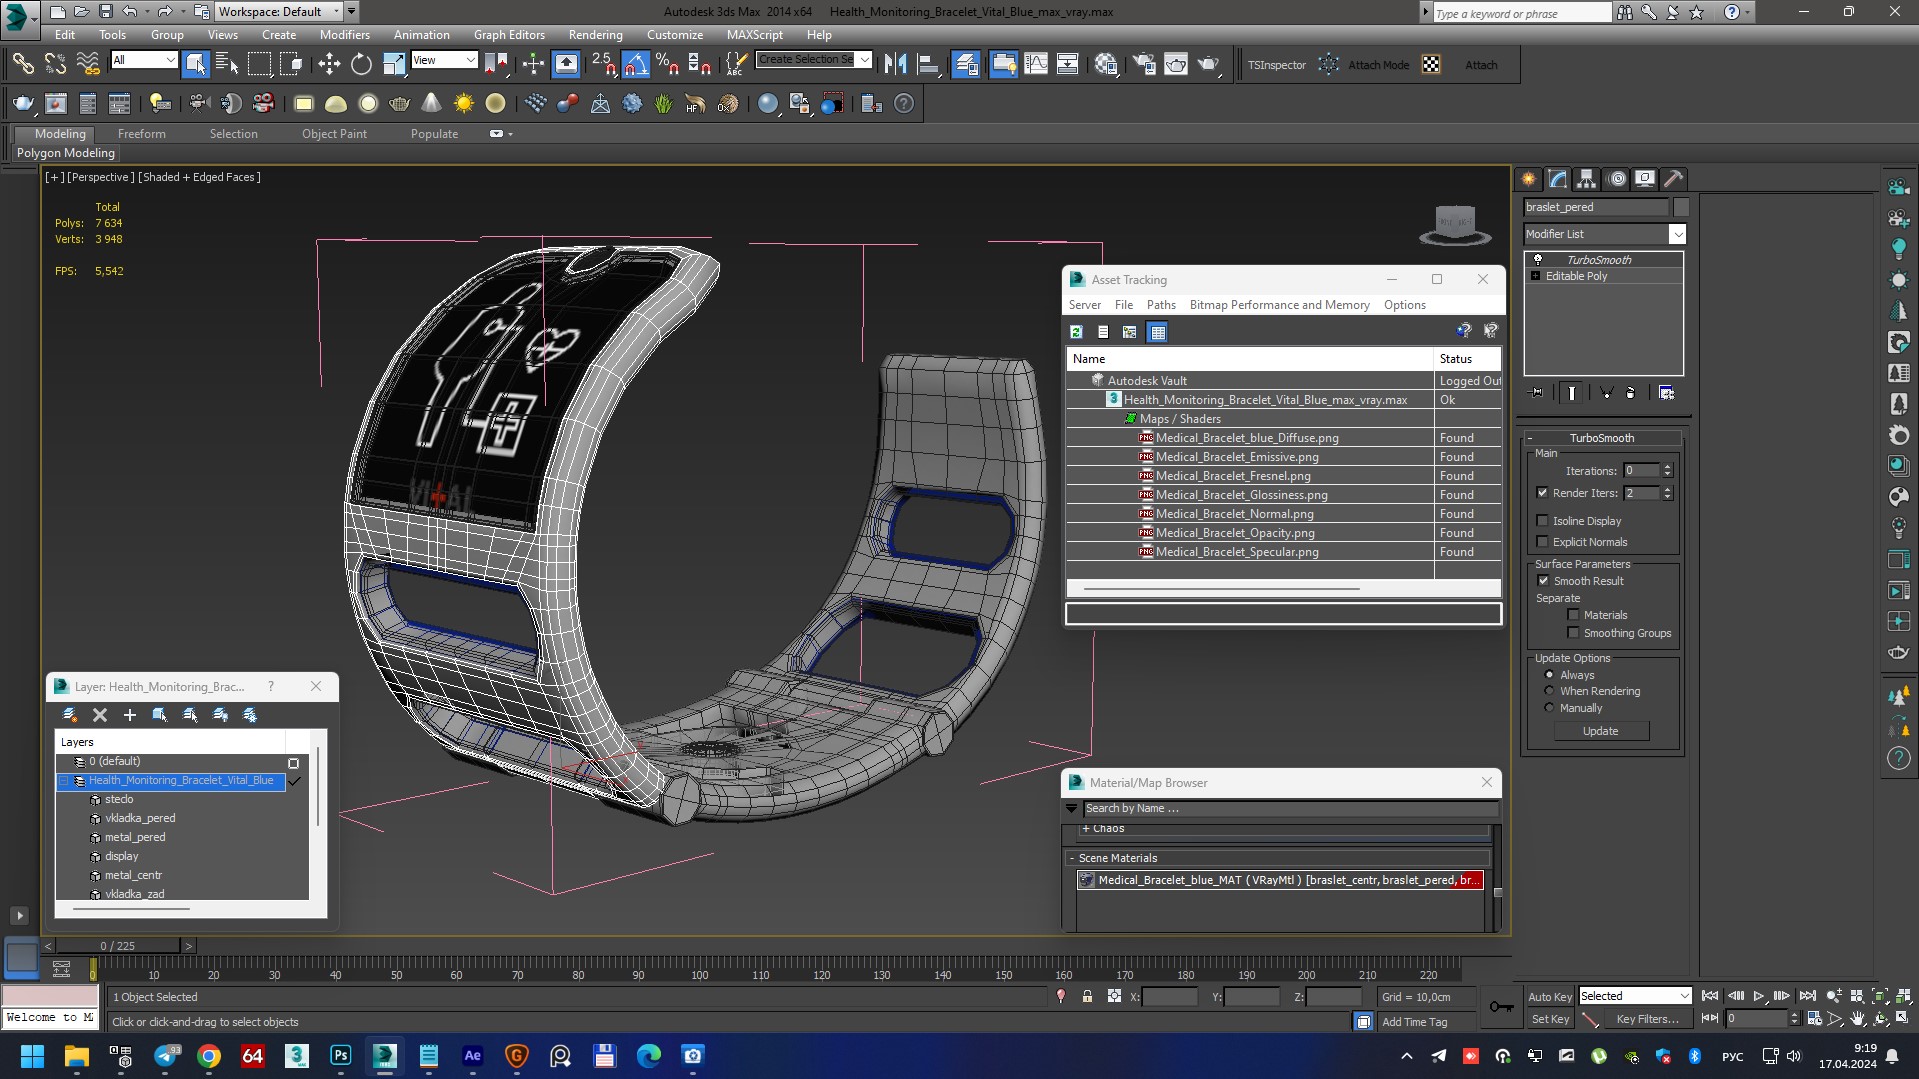The height and width of the screenshot is (1079, 1919).
Task: Open the Rendering menu
Action: click(595, 34)
